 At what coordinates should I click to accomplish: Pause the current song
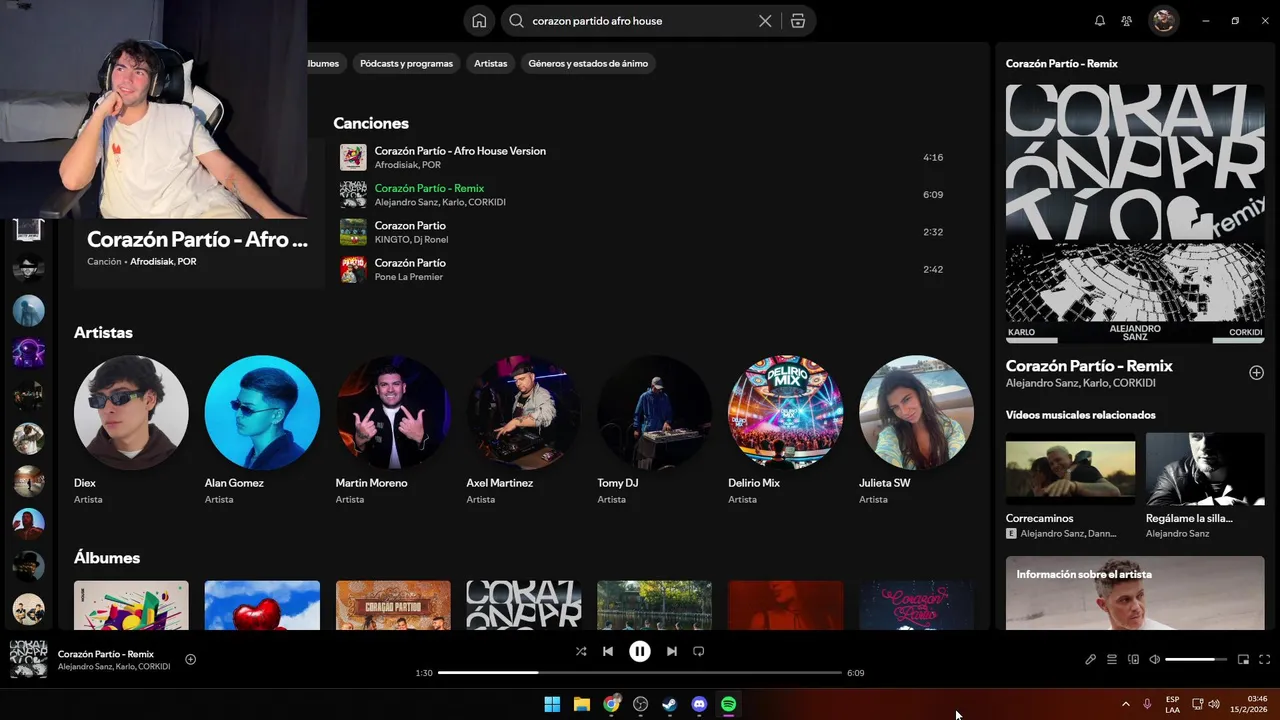point(640,651)
